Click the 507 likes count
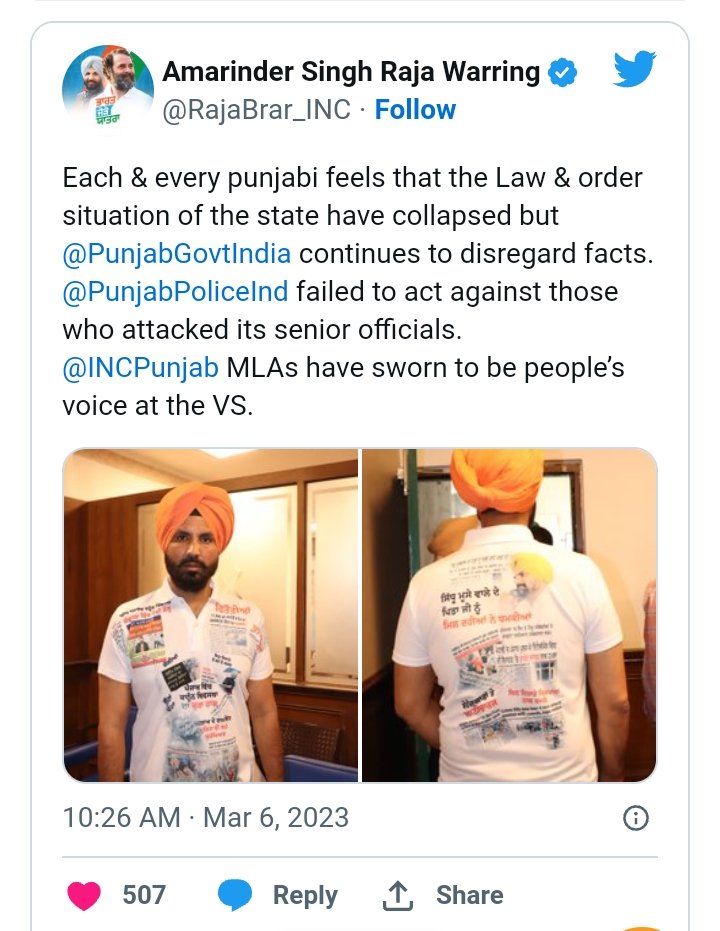This screenshot has width=720, height=931. 144,895
